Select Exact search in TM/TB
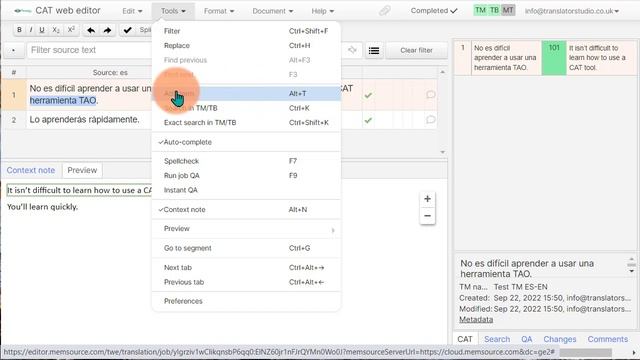 point(246,122)
